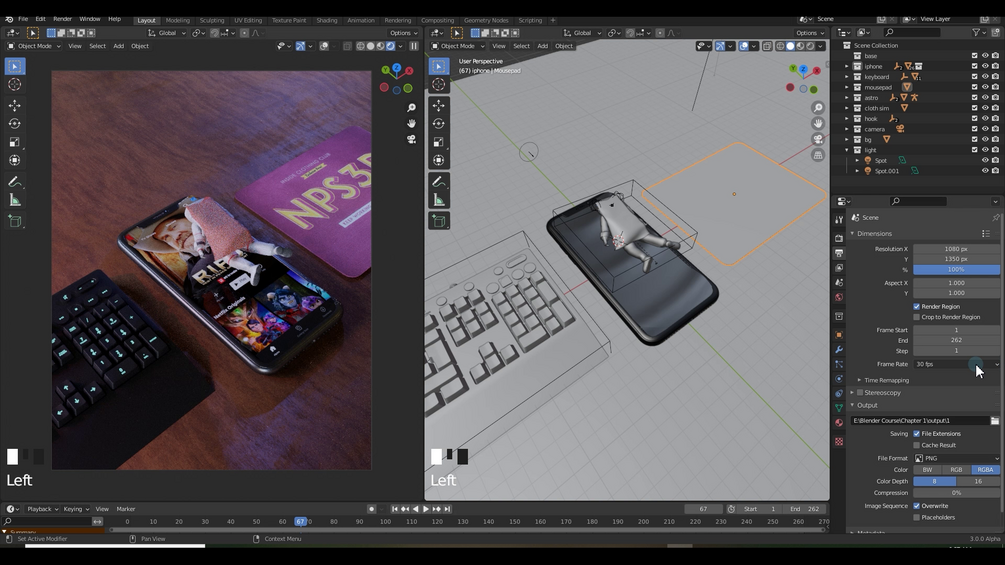Hide the keyboard collection in outliner

985,77
